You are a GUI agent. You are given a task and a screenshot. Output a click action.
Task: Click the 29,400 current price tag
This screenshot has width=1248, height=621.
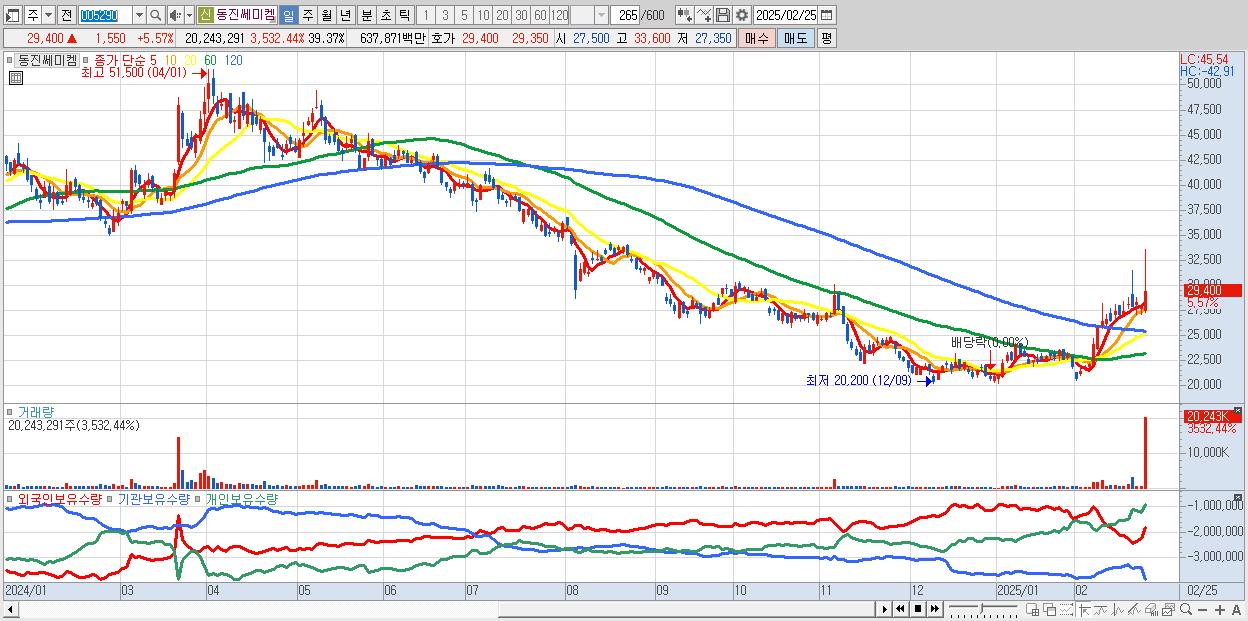(1210, 290)
